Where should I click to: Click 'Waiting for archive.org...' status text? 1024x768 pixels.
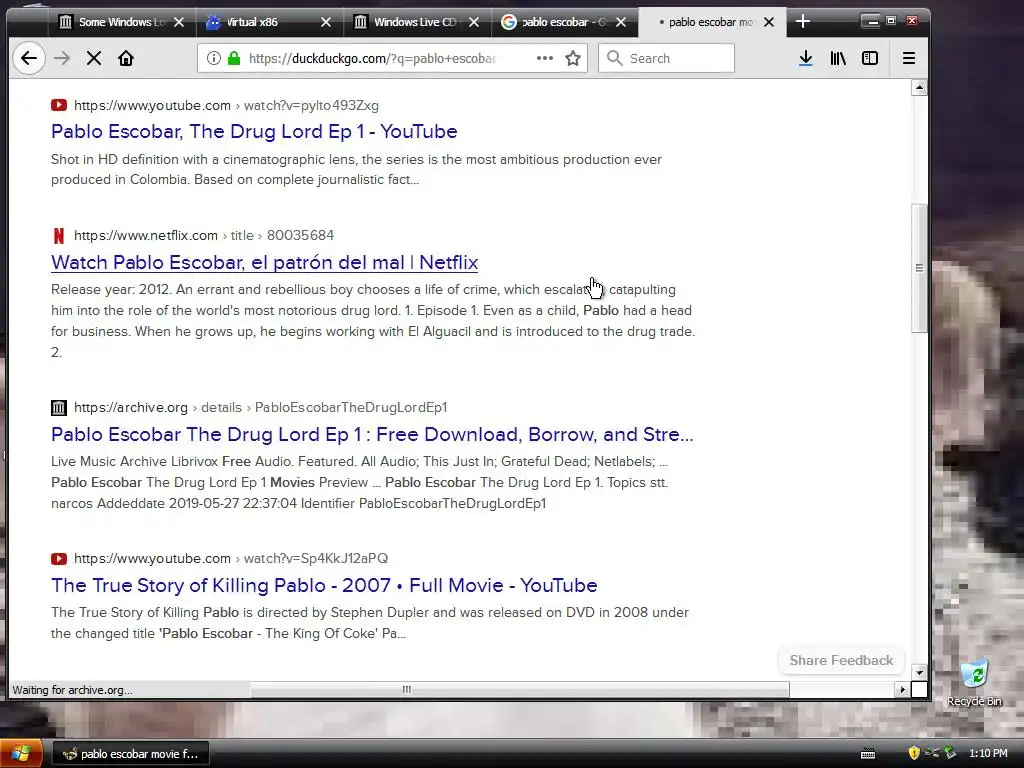72,690
